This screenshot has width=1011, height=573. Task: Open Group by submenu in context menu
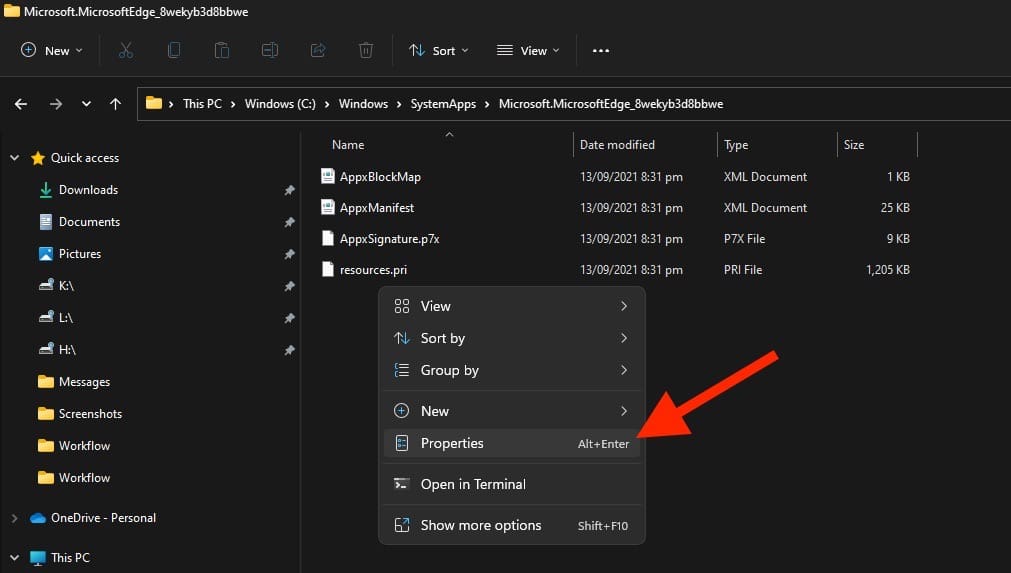[x=511, y=370]
